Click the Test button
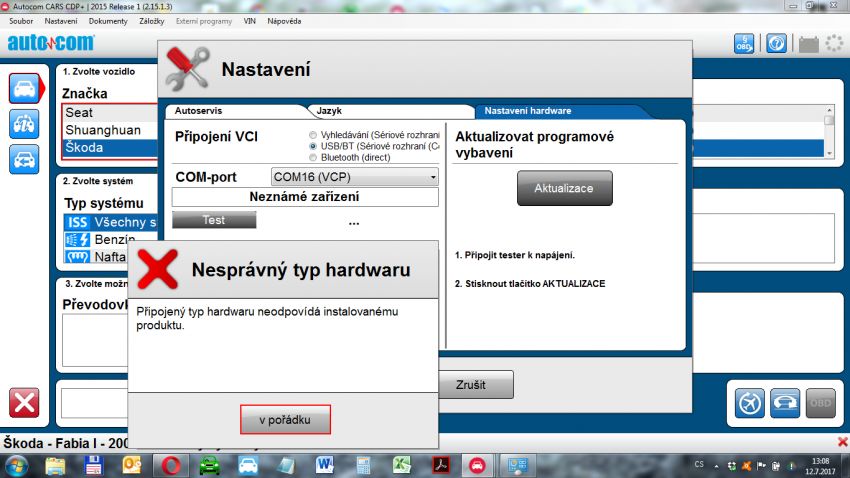 214,220
